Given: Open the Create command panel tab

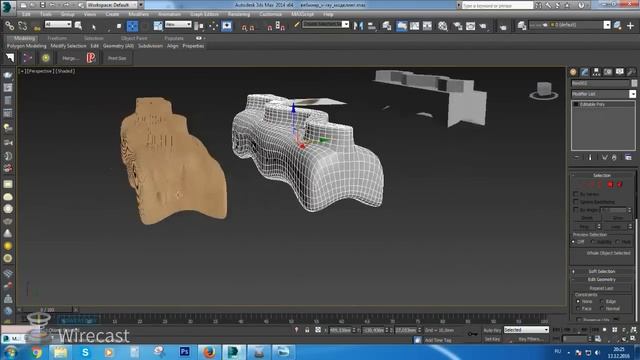Looking at the screenshot, I should 573,72.
